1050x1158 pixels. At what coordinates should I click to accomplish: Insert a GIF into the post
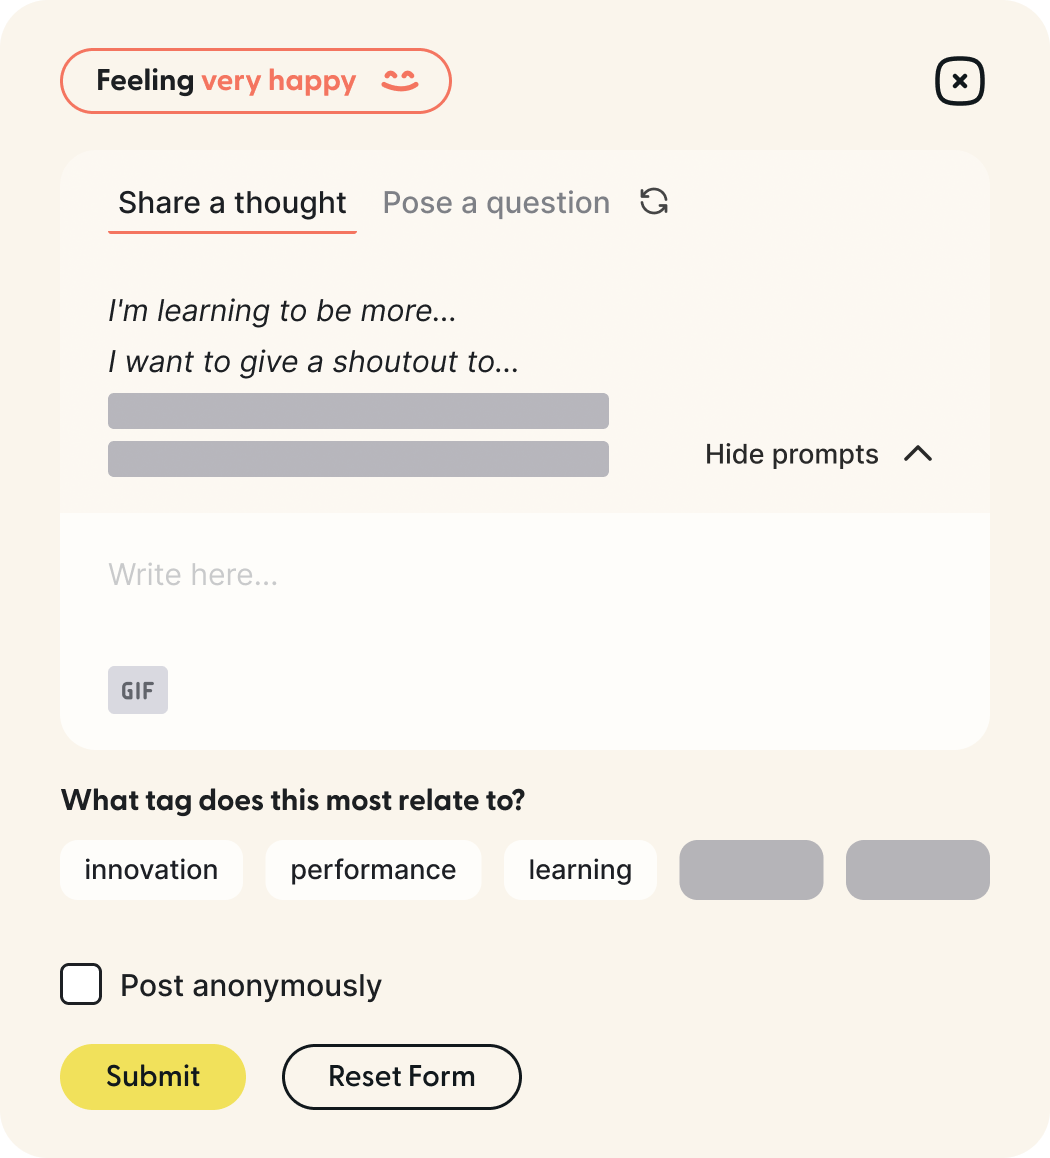tap(138, 690)
